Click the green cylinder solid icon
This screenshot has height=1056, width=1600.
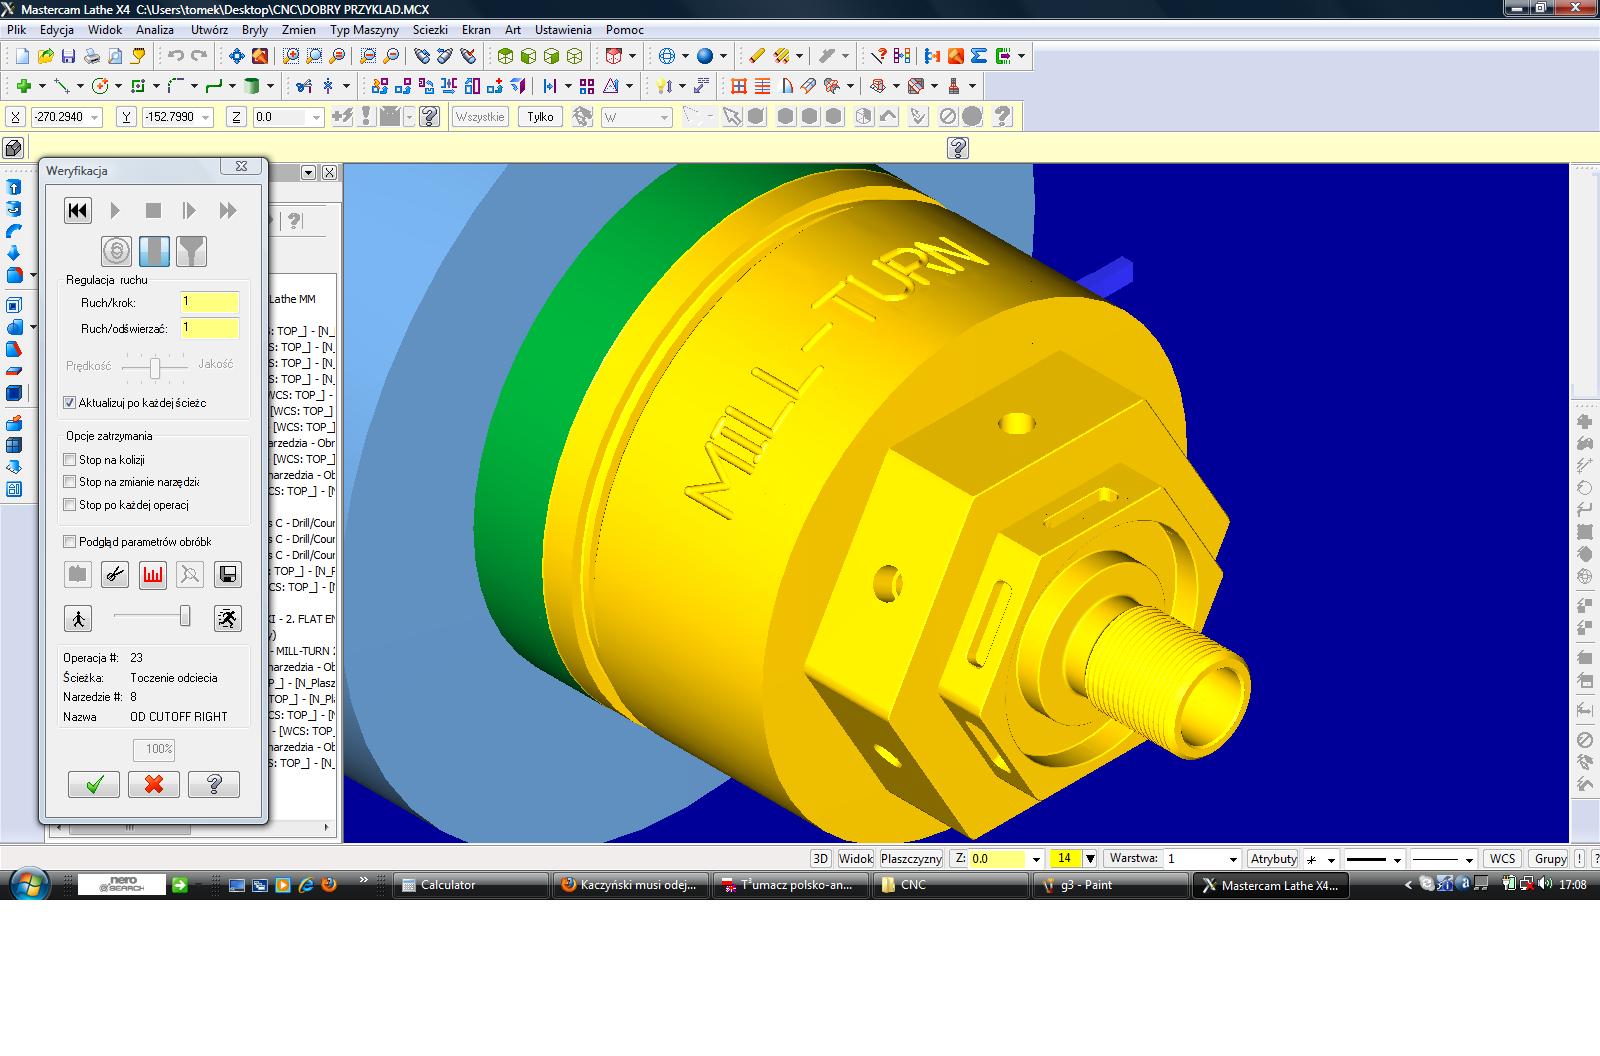click(x=253, y=86)
